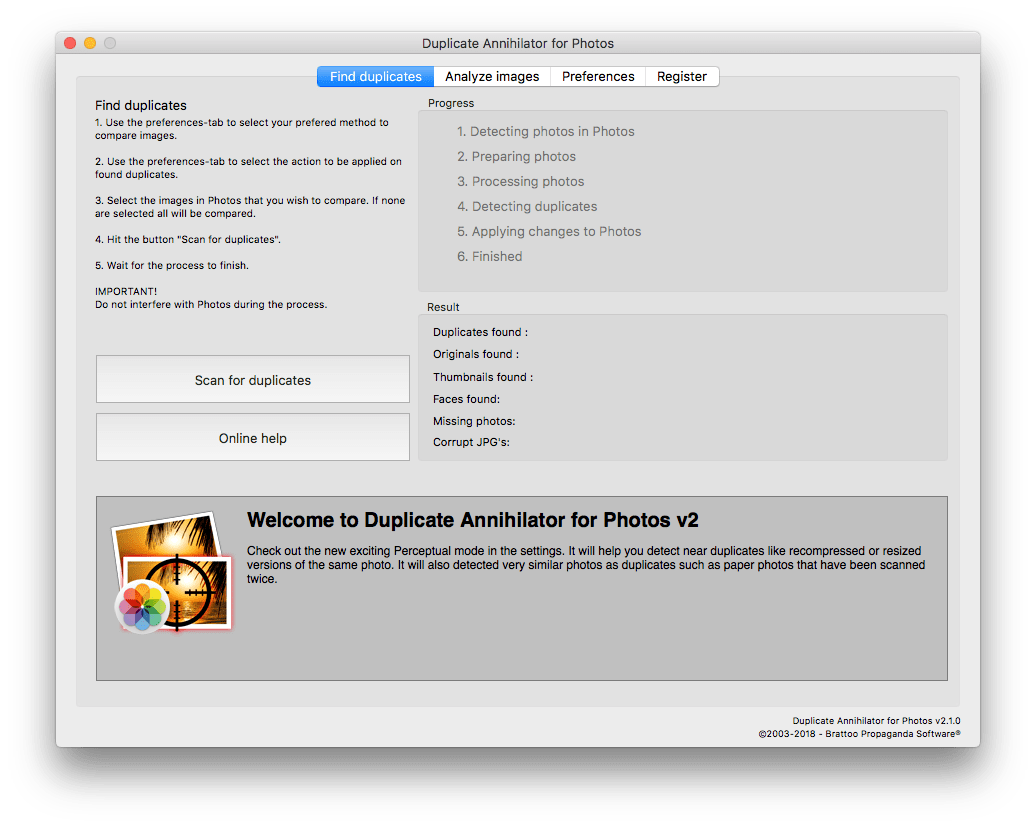Viewport: 1036px width, 827px height.
Task: Minimize the window with yellow button
Action: coord(90,43)
